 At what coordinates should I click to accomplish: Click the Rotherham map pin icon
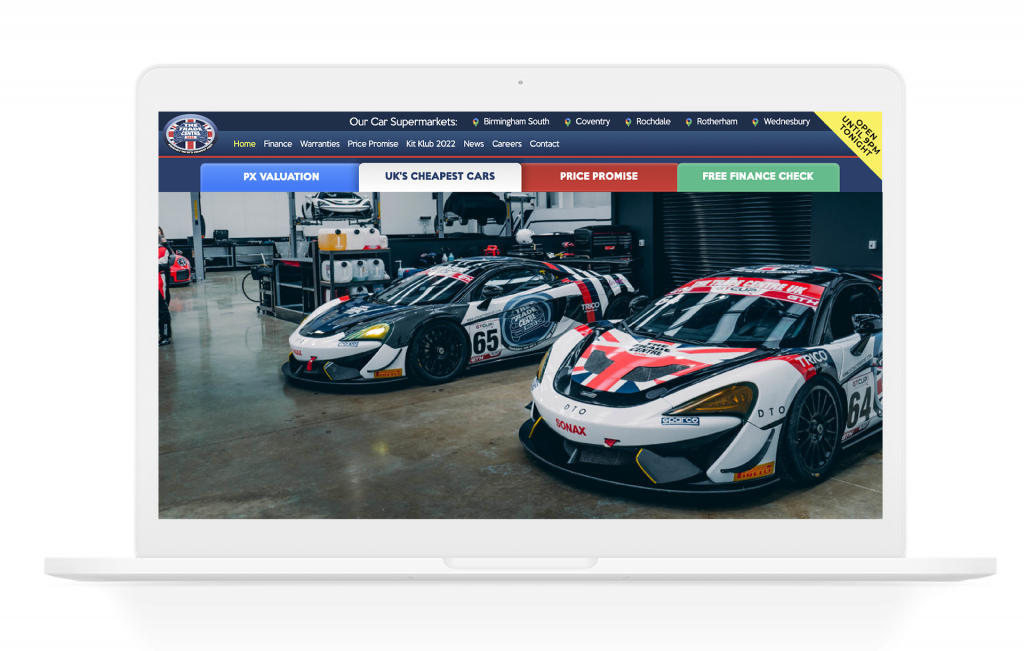click(688, 122)
